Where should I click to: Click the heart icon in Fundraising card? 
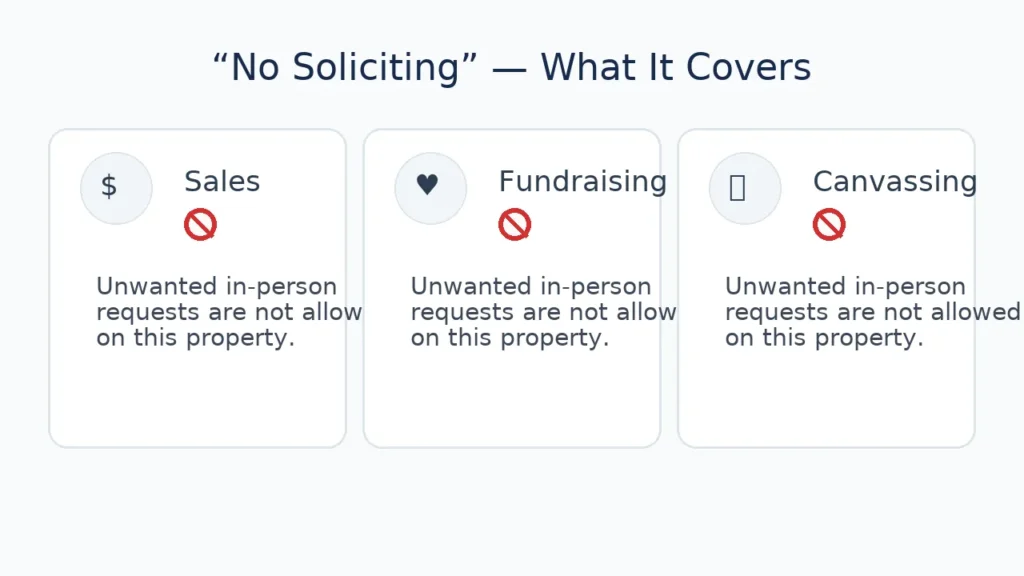[428, 186]
